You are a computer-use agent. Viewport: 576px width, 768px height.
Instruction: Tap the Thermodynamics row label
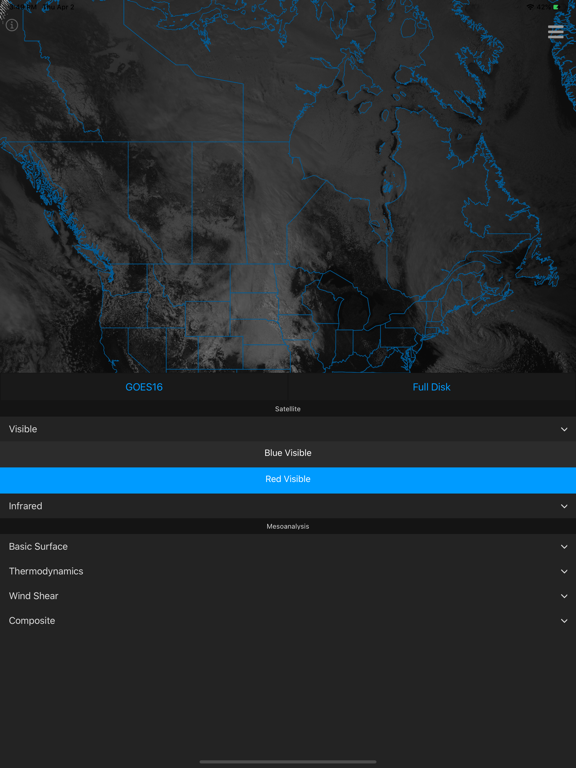tap(46, 571)
